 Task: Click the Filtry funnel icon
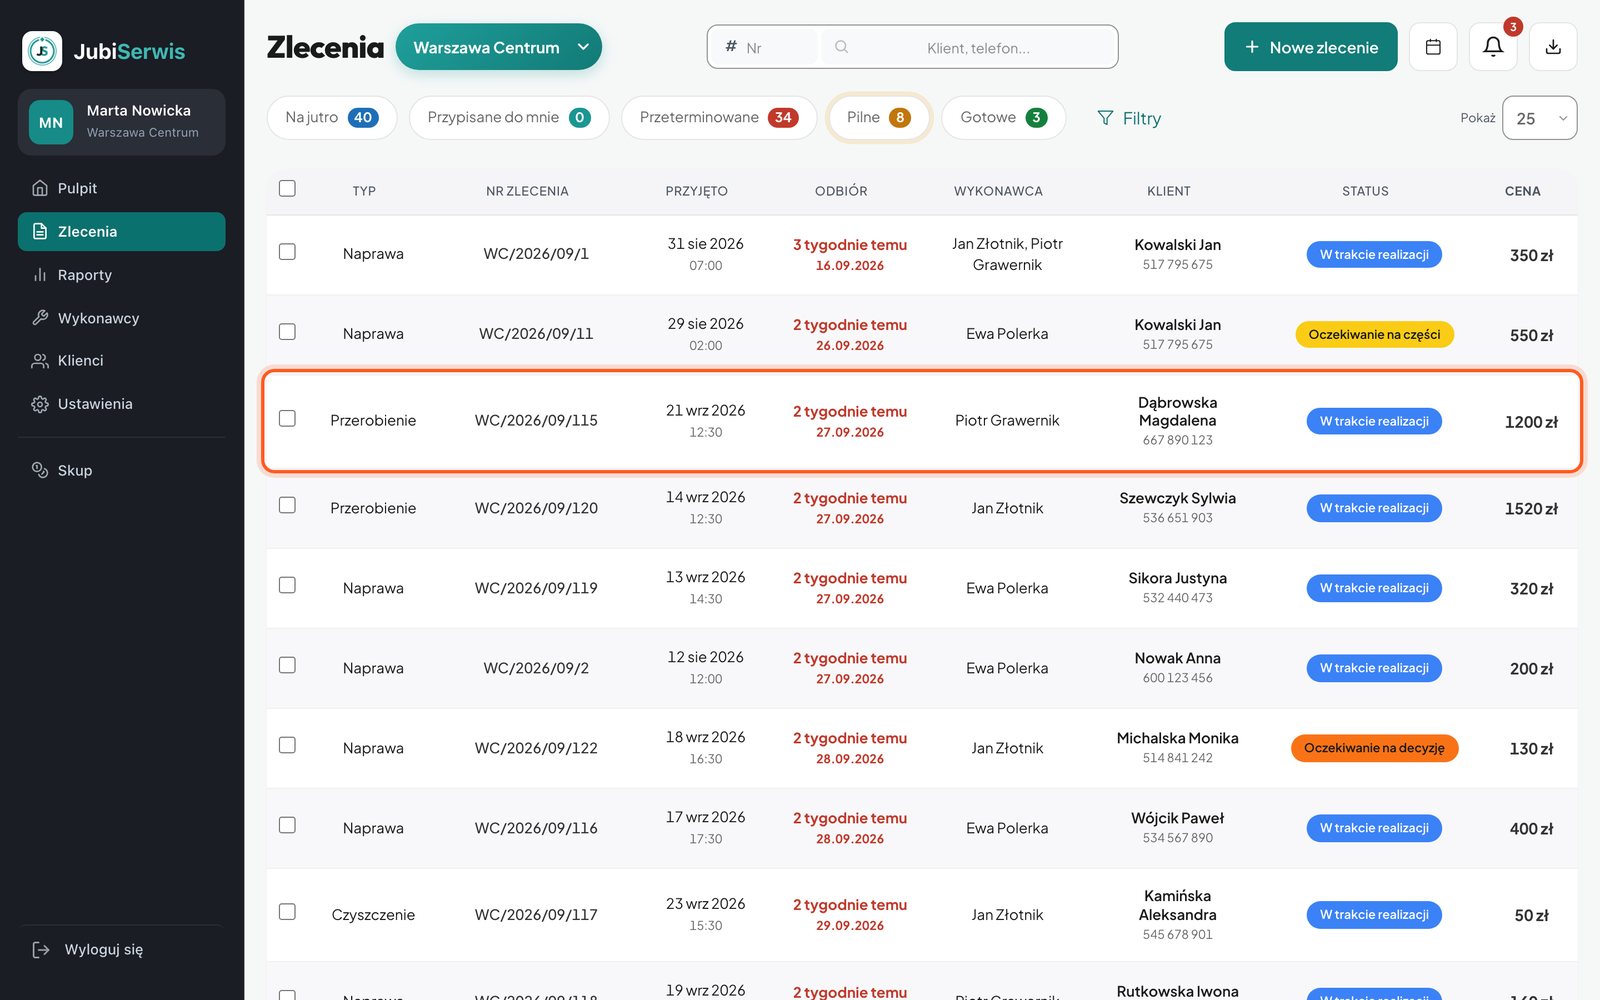point(1105,118)
